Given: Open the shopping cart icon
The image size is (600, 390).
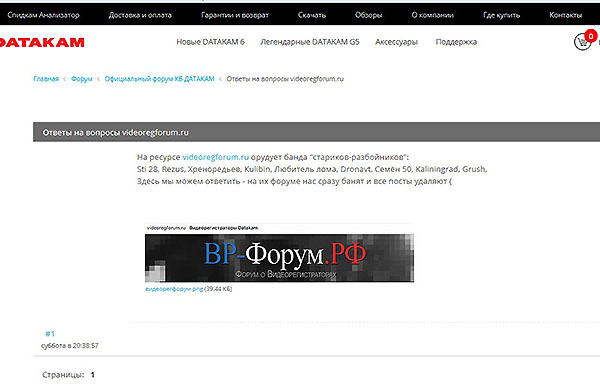Looking at the screenshot, I should [x=582, y=41].
